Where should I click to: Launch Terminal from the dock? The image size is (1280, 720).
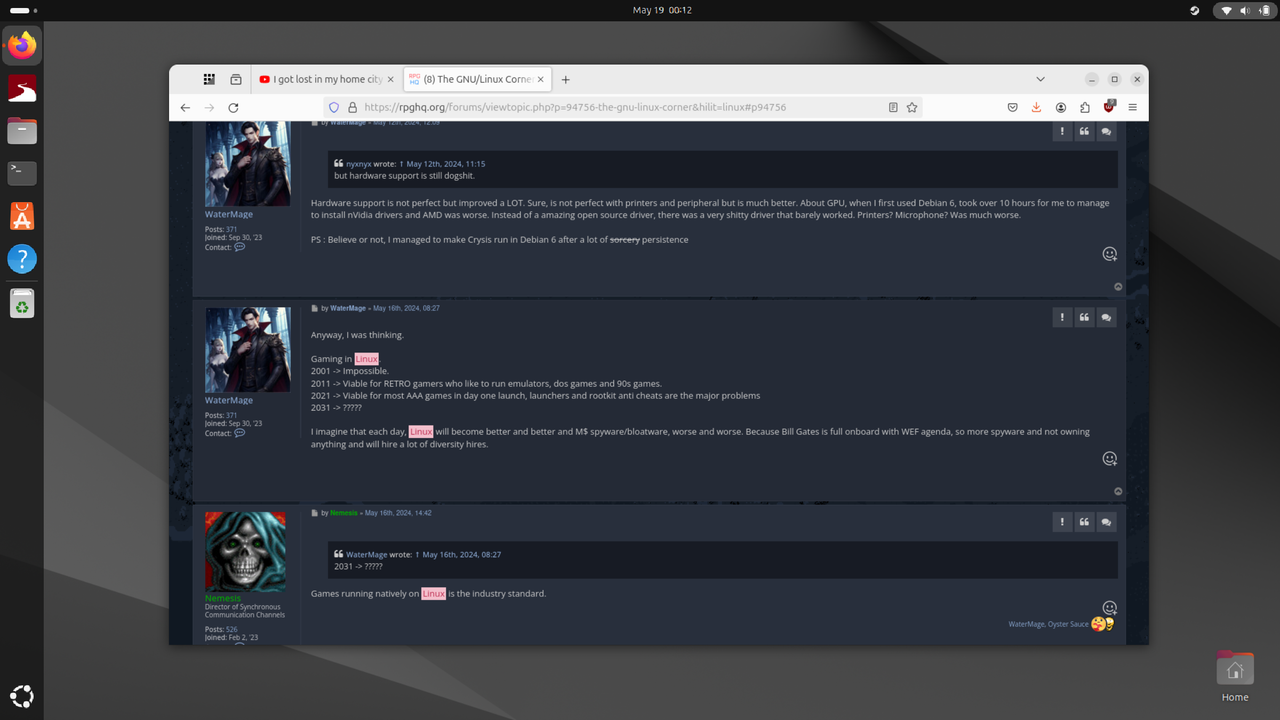pyautogui.click(x=22, y=173)
